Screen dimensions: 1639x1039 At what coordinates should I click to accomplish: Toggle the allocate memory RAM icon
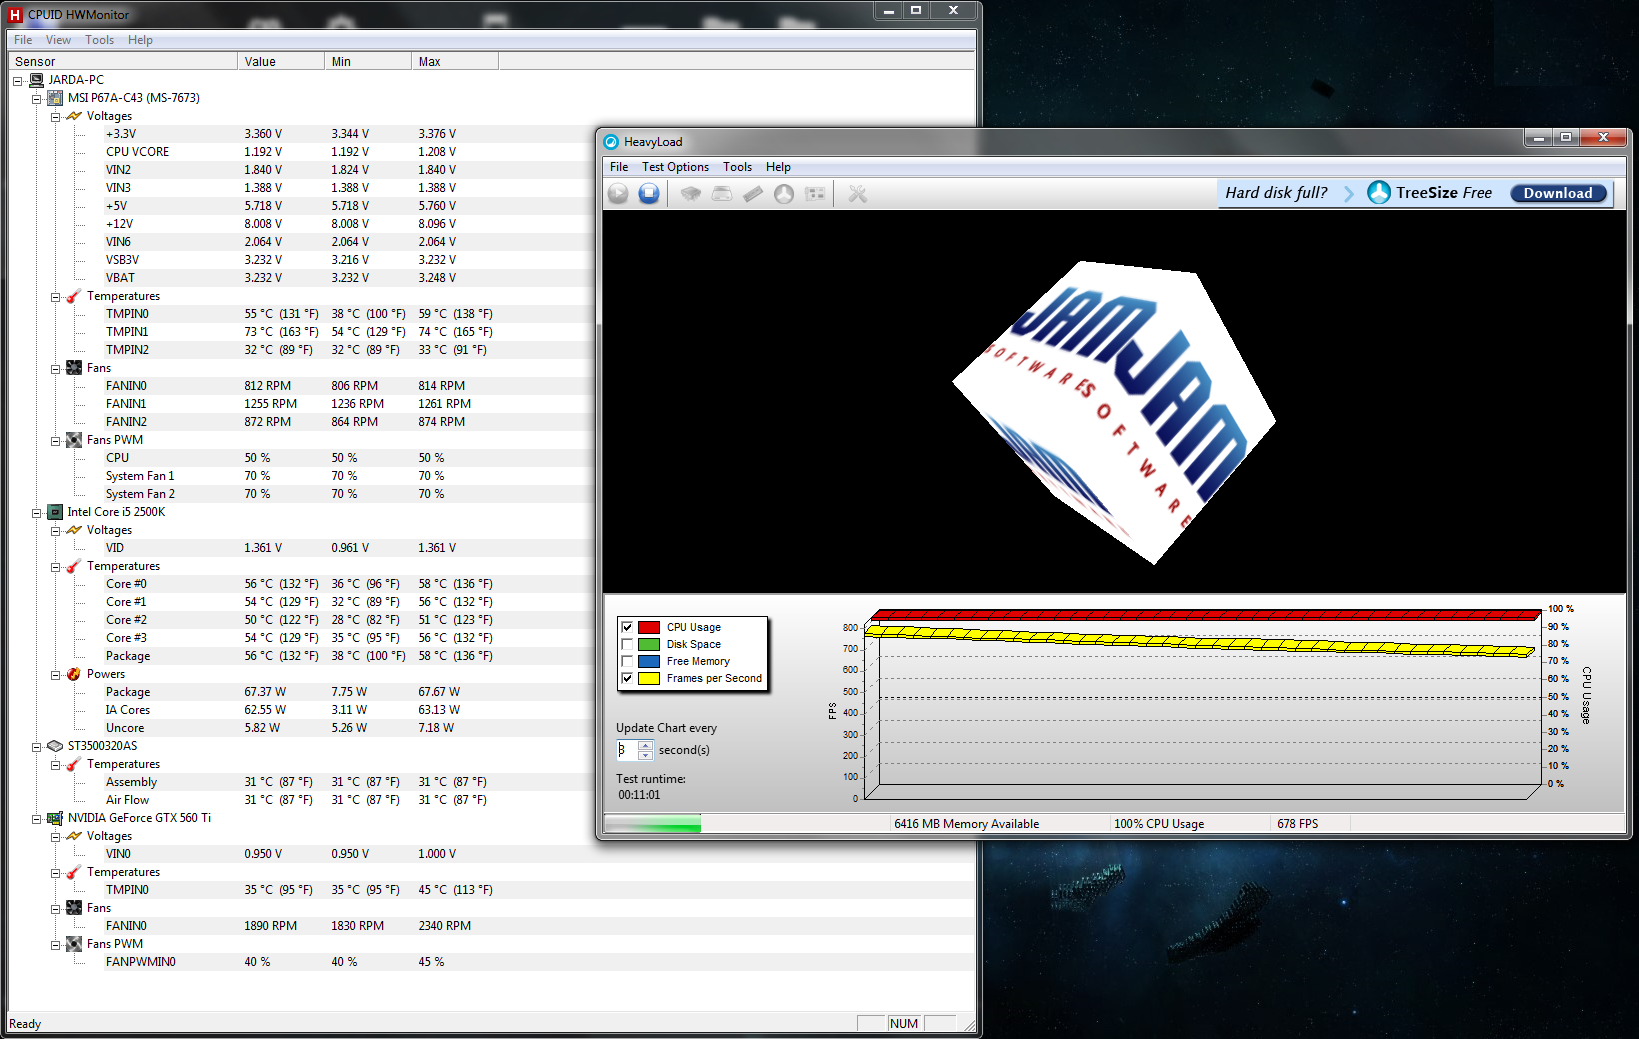(753, 193)
